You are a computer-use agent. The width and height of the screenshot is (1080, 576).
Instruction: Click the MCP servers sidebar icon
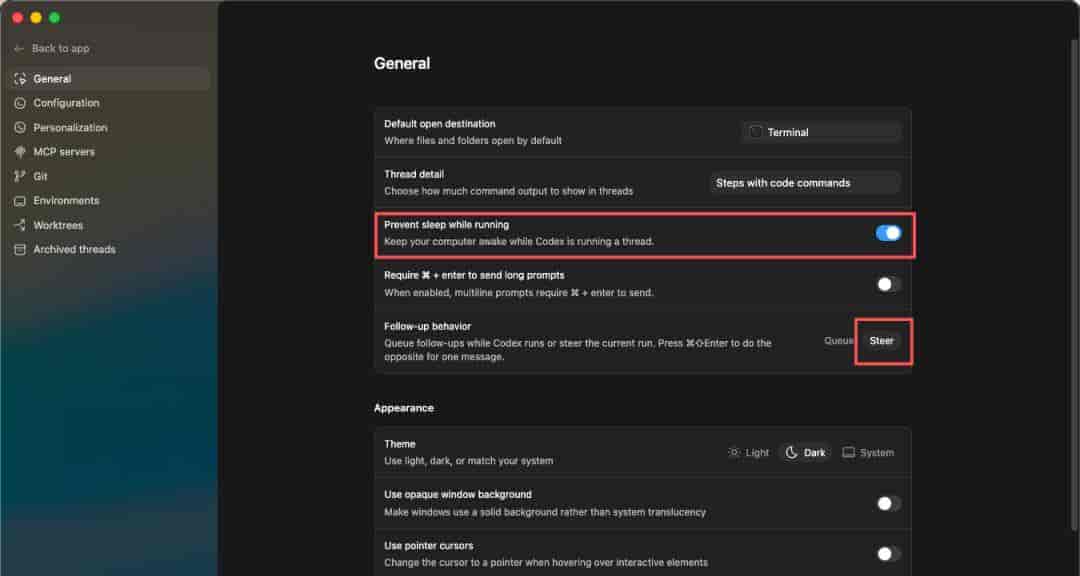pyautogui.click(x=20, y=152)
